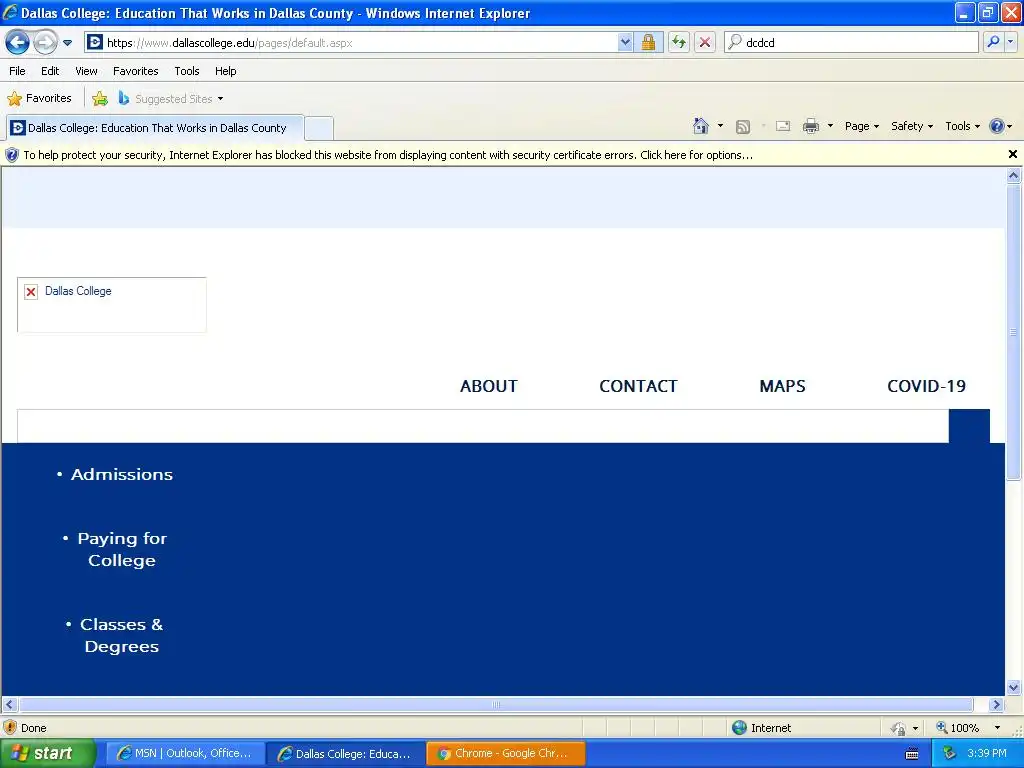The height and width of the screenshot is (768, 1024).
Task: Open the Help menu
Action: (225, 71)
